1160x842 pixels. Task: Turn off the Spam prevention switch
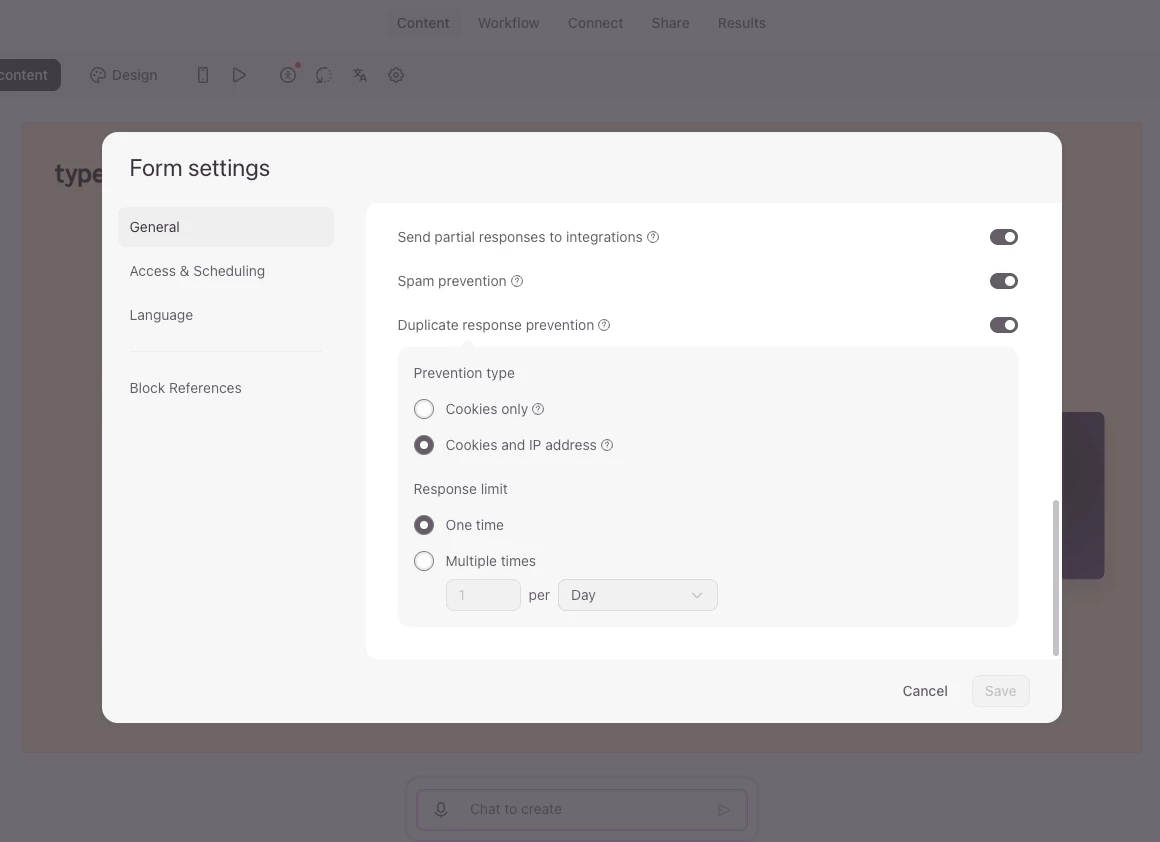[x=1003, y=281]
